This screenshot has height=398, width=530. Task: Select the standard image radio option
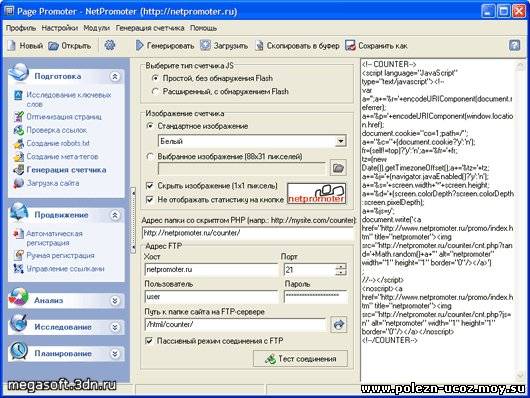150,126
